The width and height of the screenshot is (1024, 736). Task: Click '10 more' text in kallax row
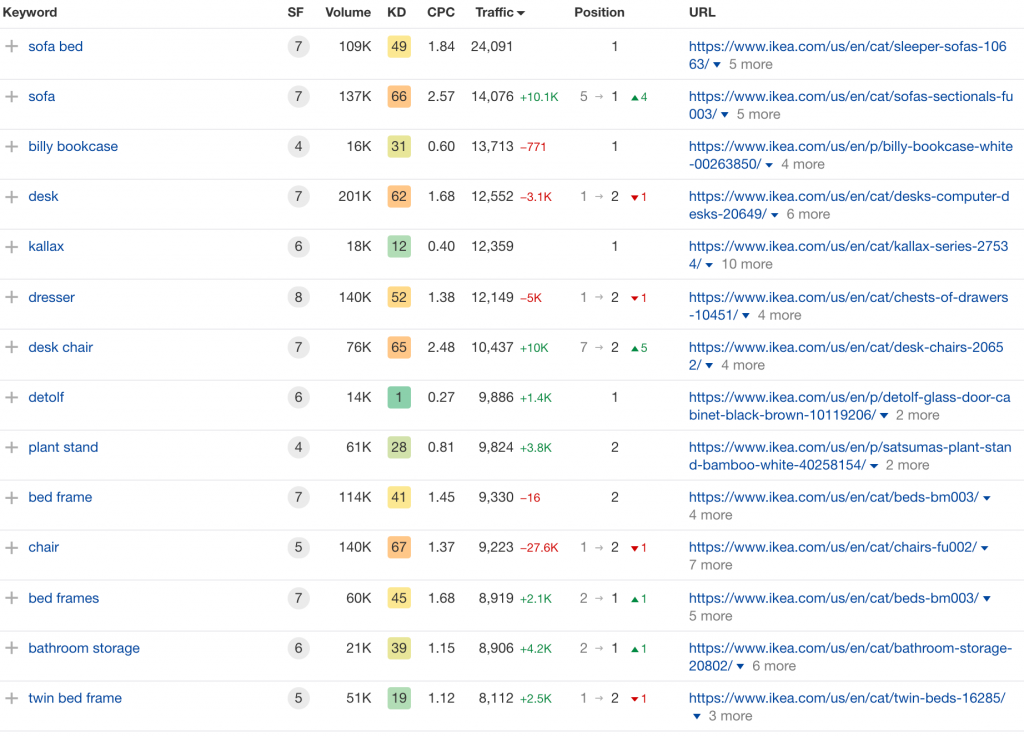746,264
